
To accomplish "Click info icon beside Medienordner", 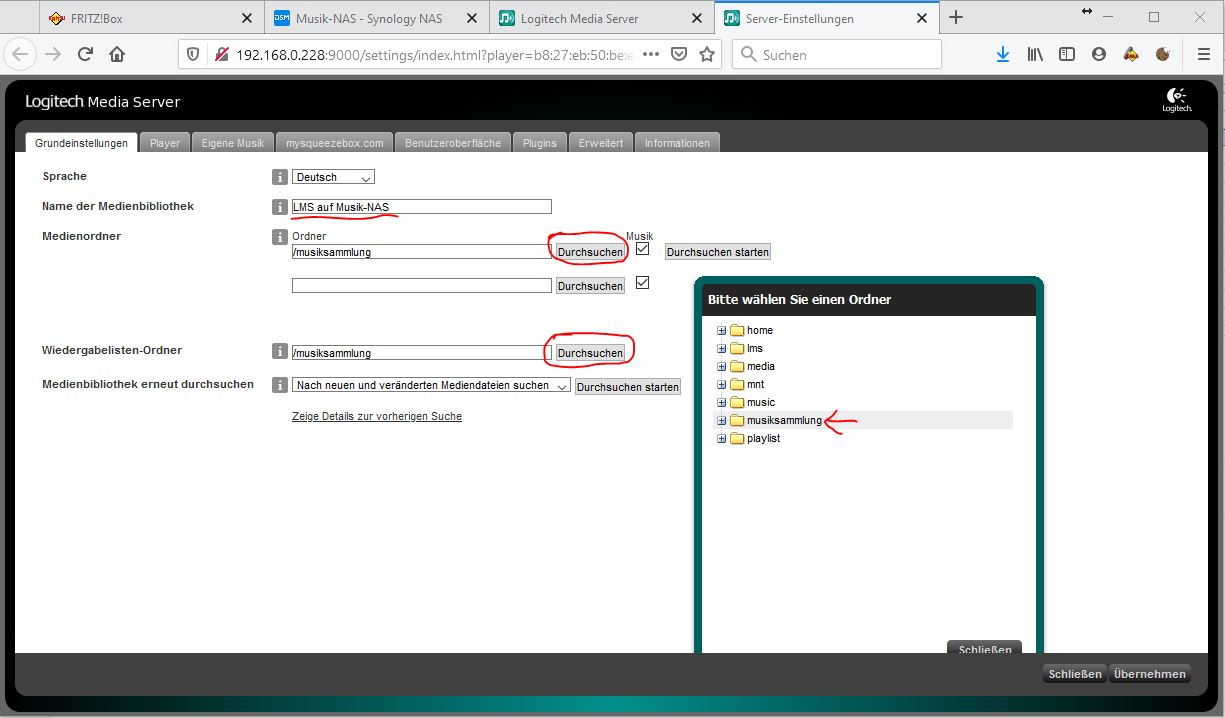I will [x=280, y=237].
